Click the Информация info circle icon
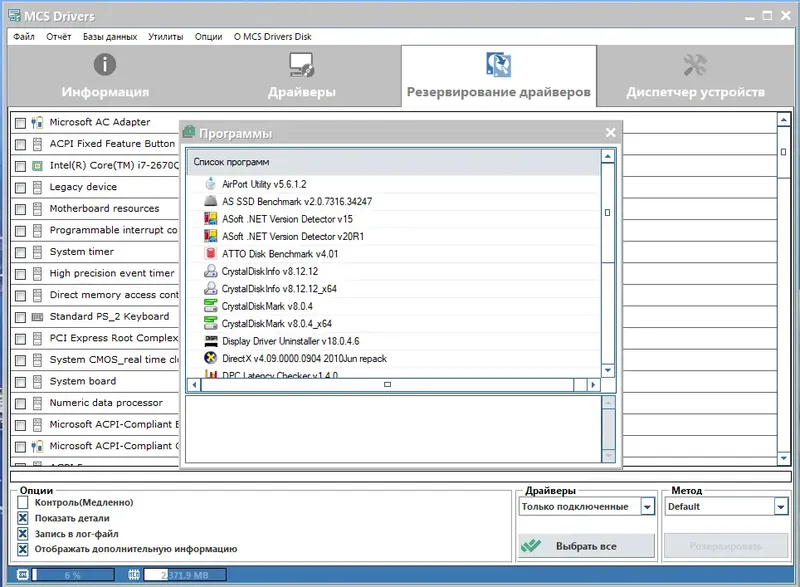This screenshot has width=800, height=587. (105, 64)
